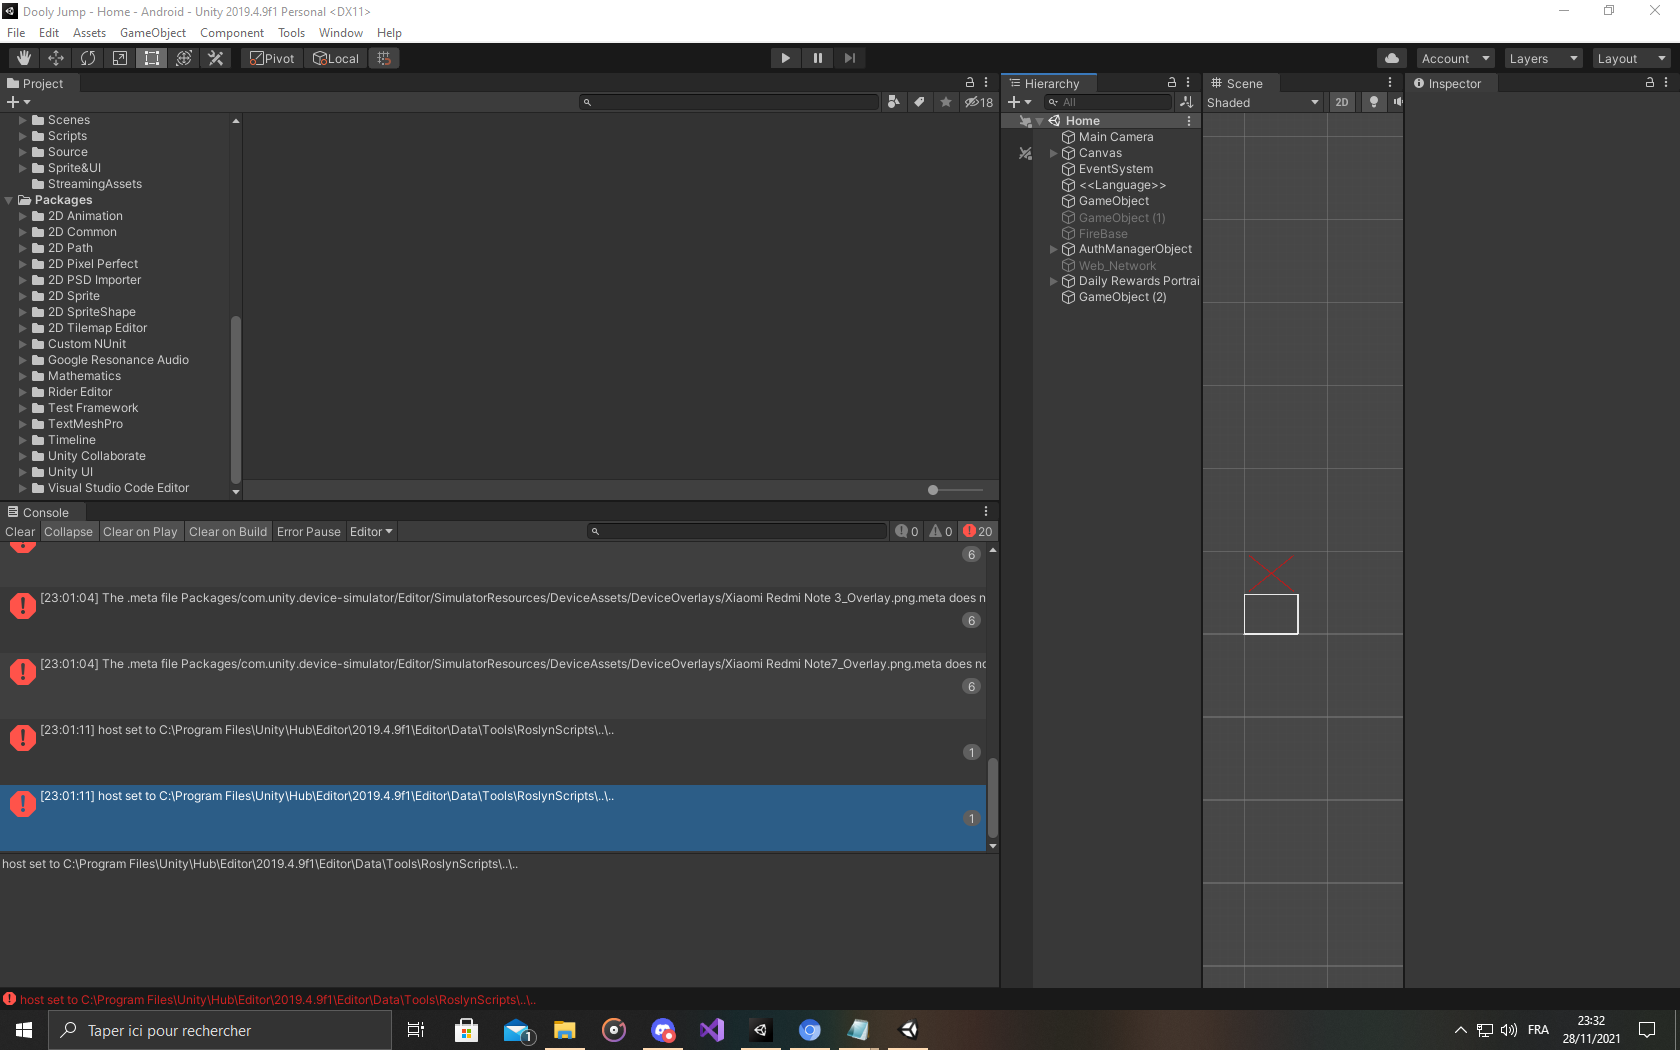Open the Account dropdown
Viewport: 1680px width, 1050px height.
point(1456,59)
